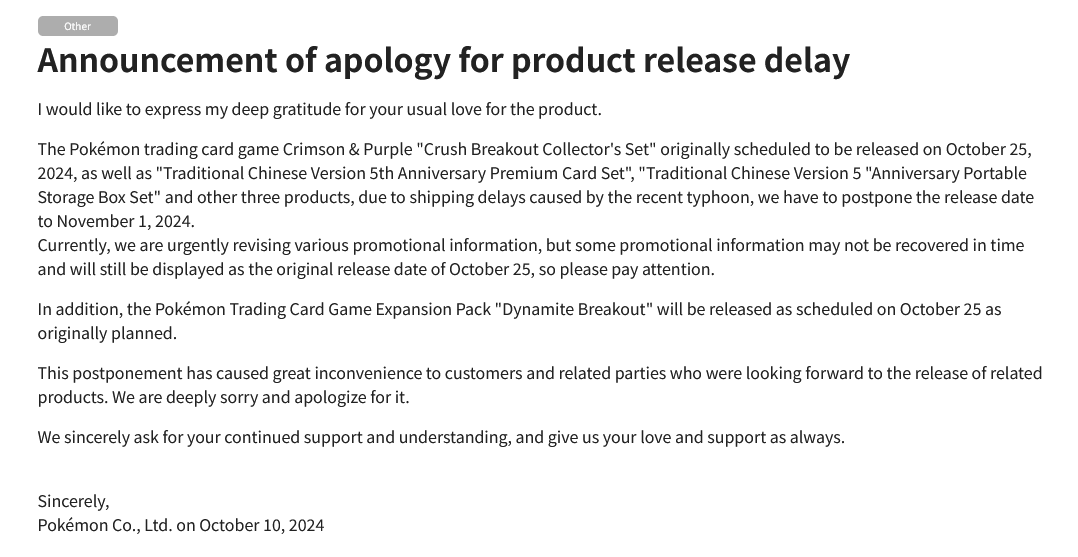Click the "Sincerely," closing line

click(x=74, y=501)
